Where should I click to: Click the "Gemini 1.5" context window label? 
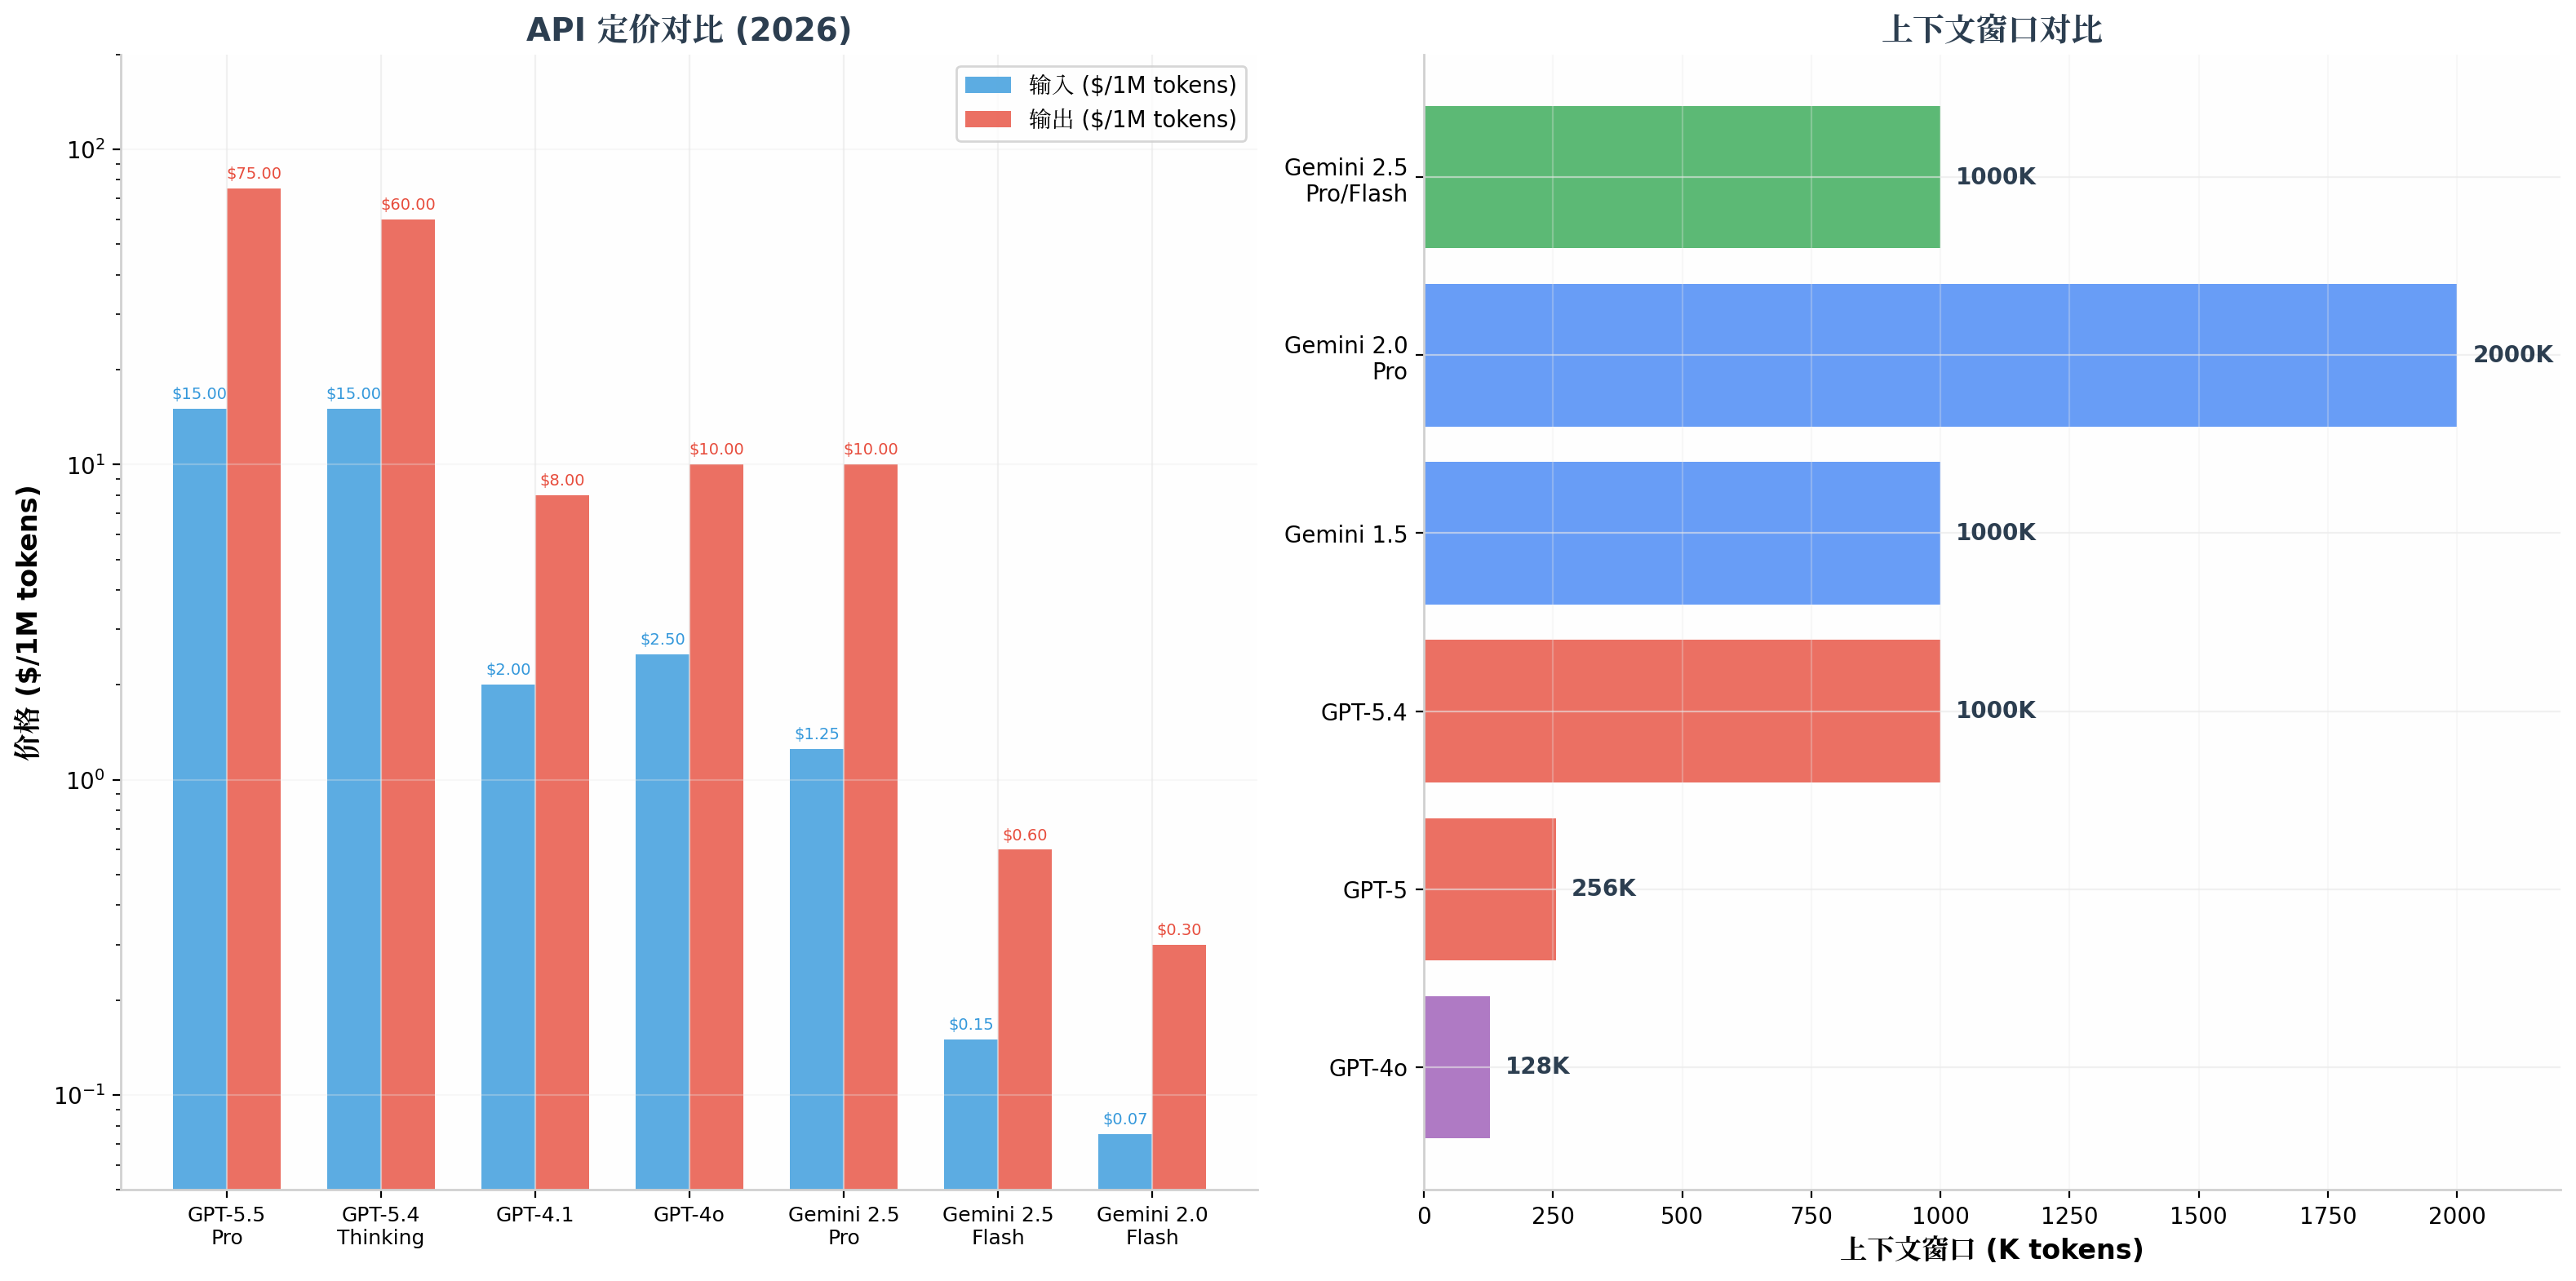click(x=1346, y=535)
